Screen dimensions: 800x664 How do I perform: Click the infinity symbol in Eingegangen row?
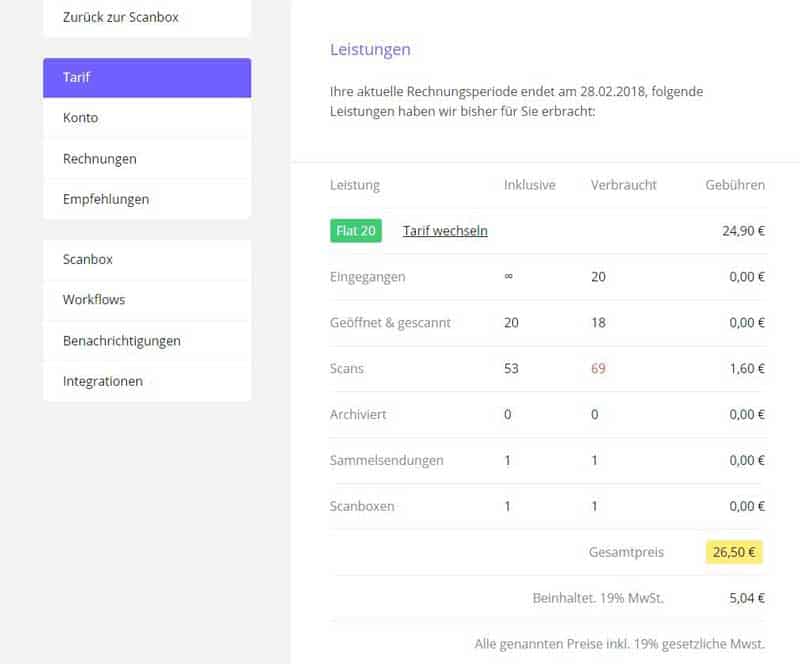click(509, 277)
